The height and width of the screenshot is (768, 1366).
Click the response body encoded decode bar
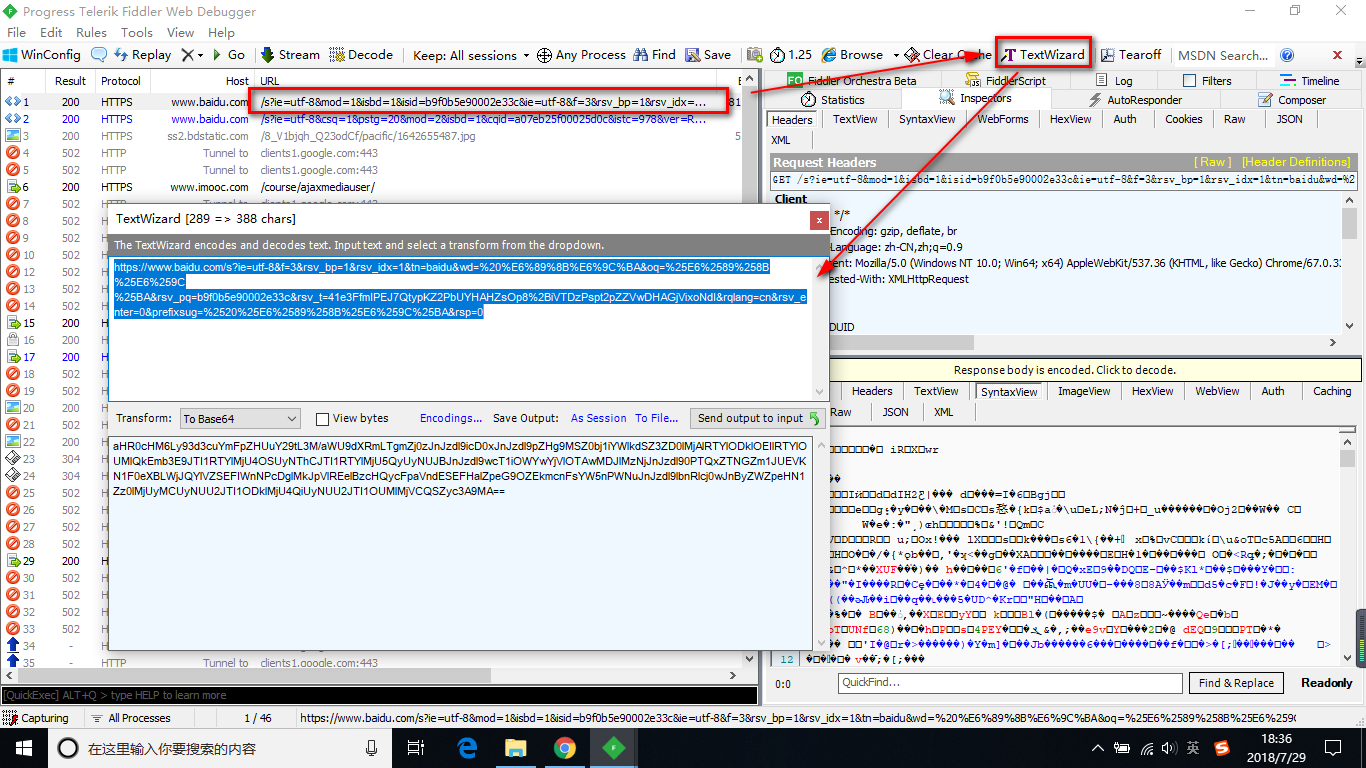[x=1064, y=370]
